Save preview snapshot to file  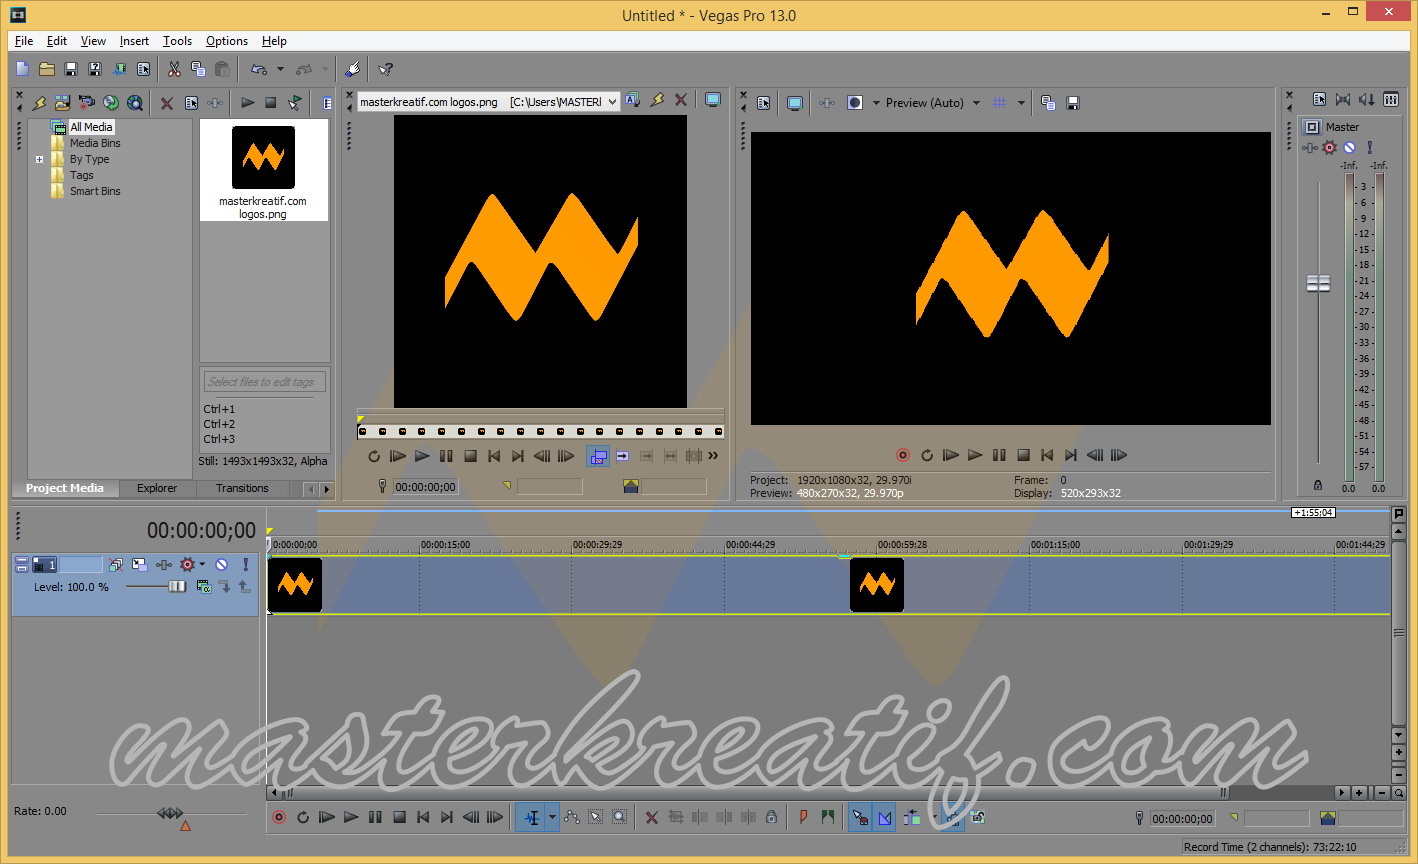1073,103
